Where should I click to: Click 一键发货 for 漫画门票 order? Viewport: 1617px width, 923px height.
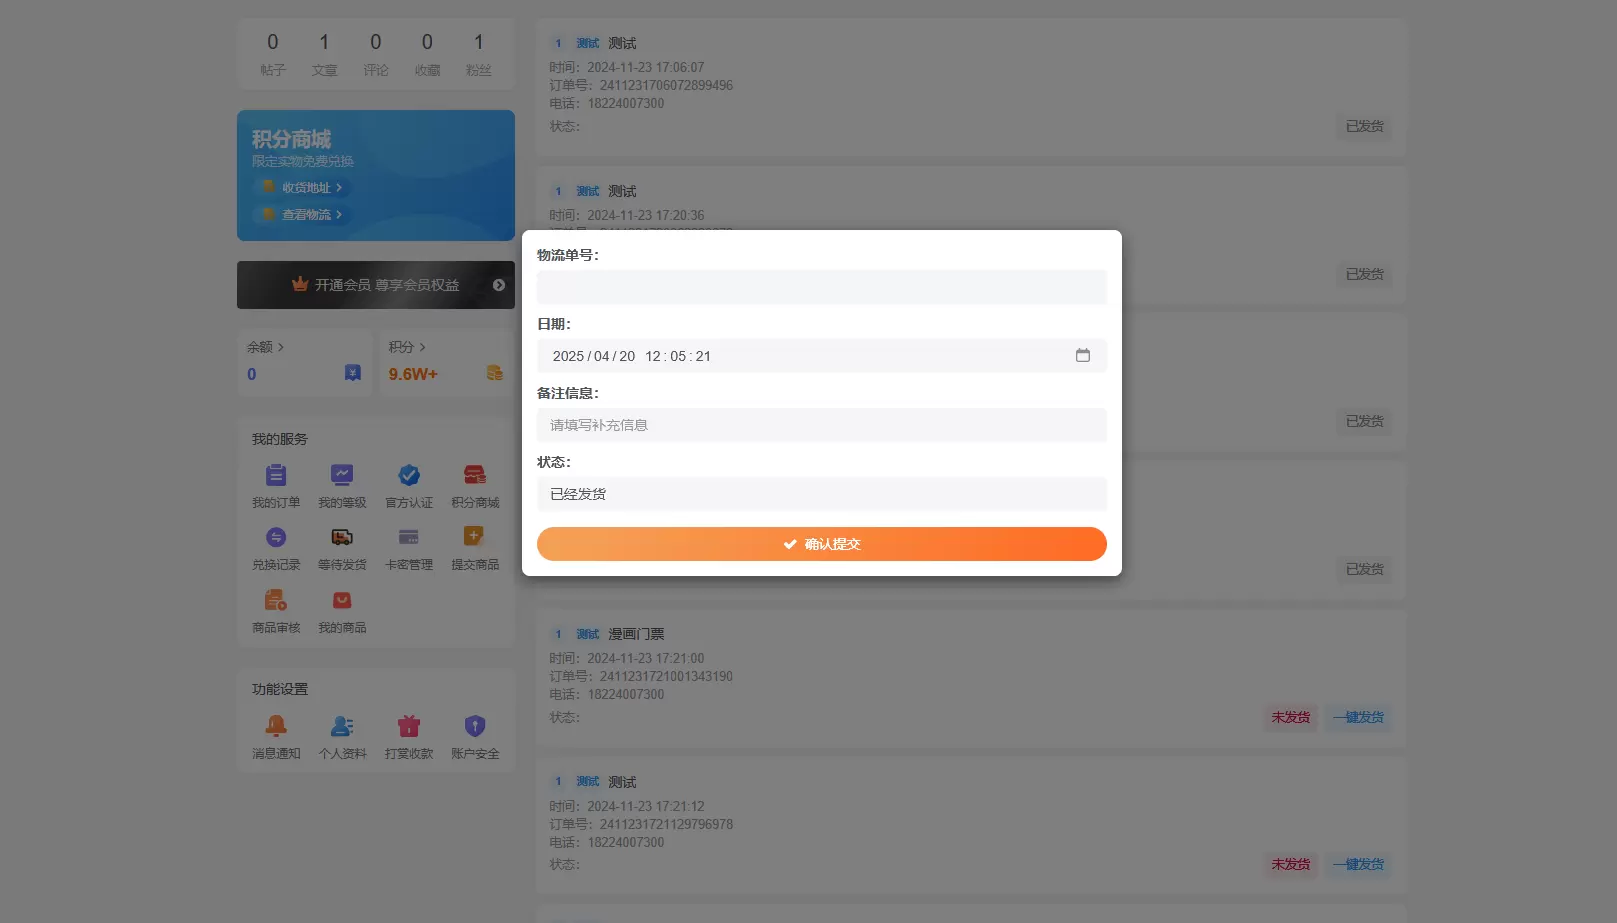tap(1358, 717)
